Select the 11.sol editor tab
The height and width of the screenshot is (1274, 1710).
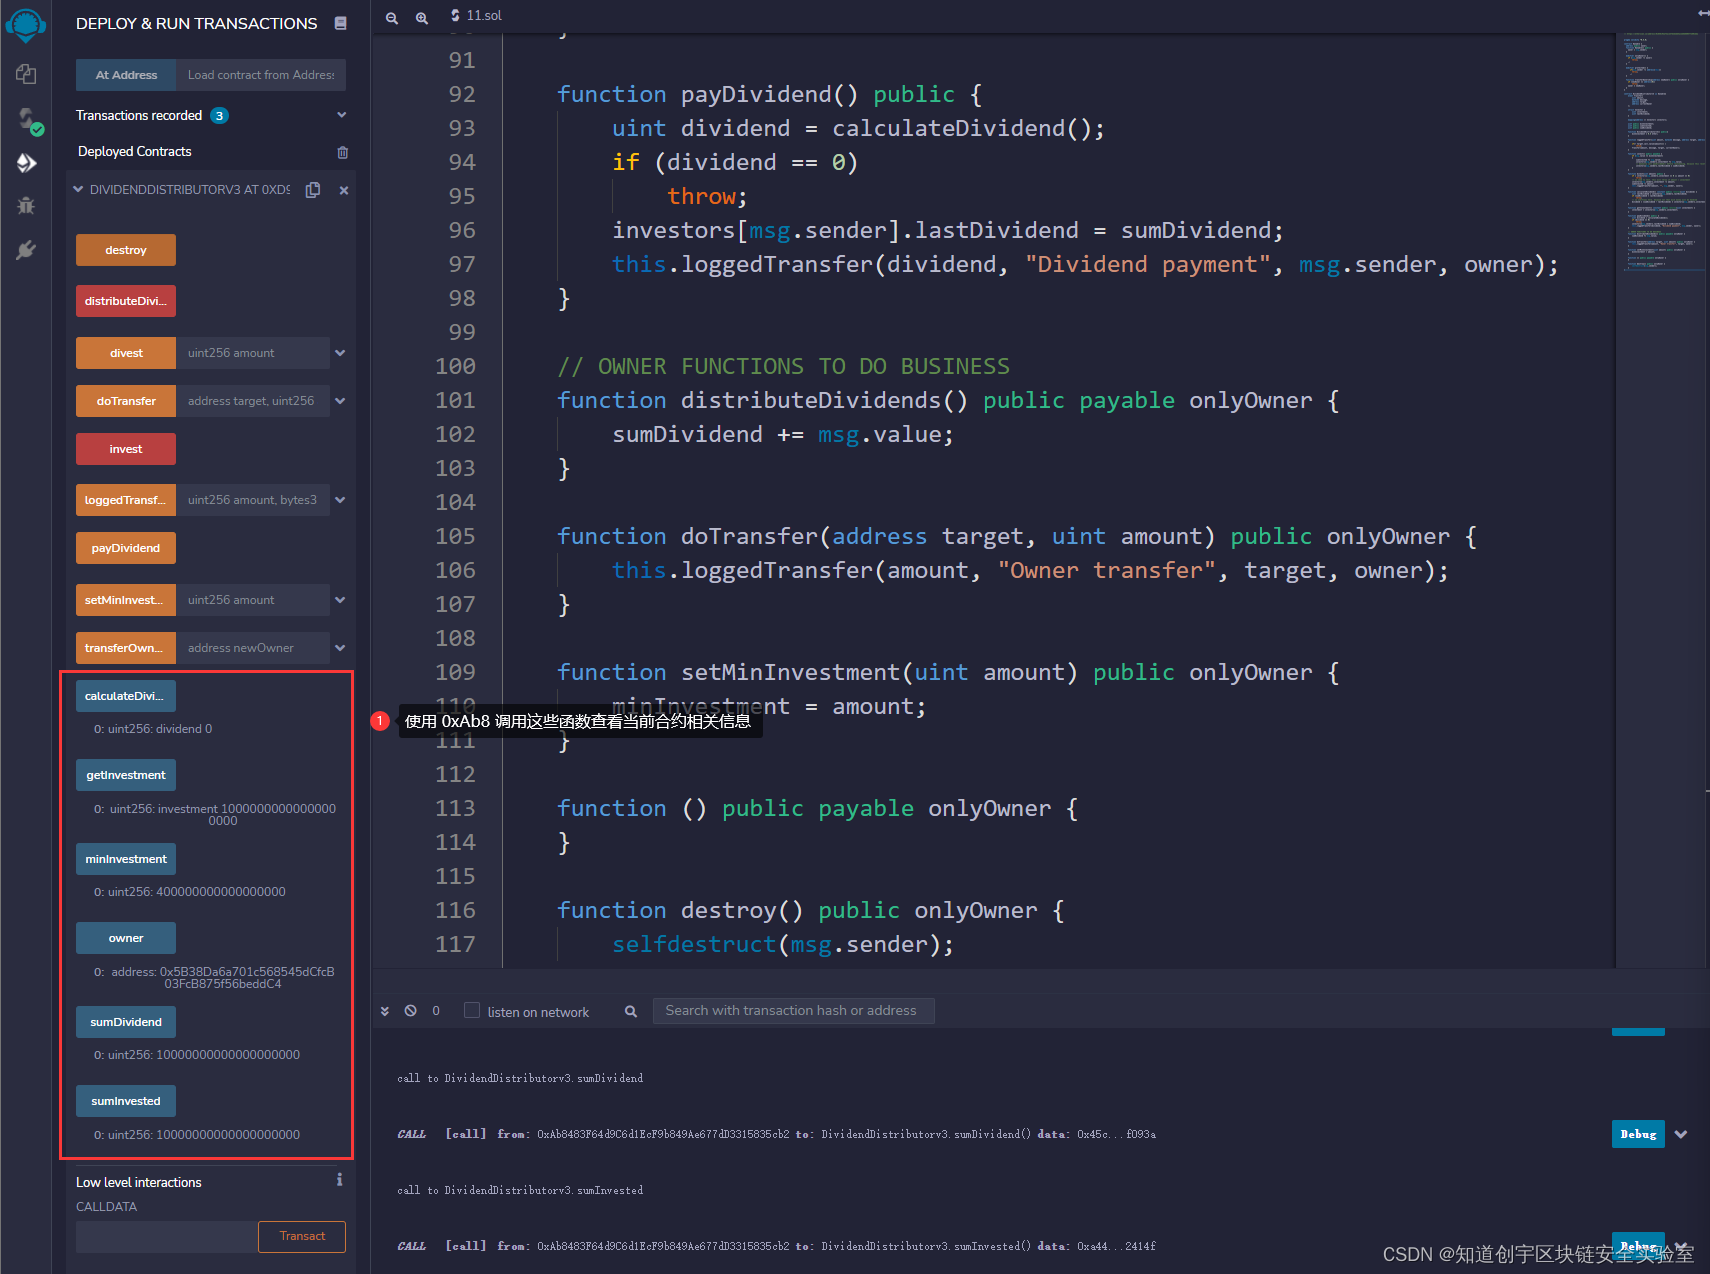click(x=476, y=16)
